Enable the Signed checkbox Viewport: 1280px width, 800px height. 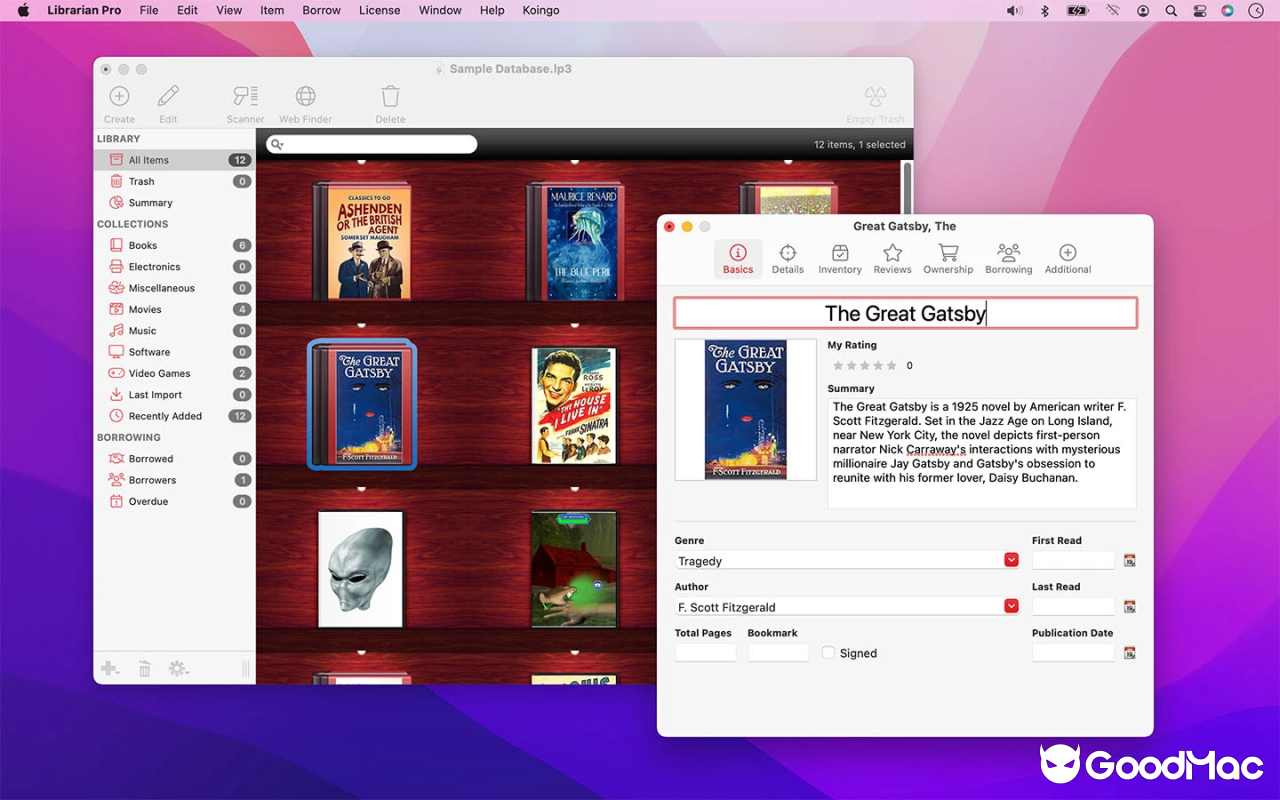click(x=828, y=652)
